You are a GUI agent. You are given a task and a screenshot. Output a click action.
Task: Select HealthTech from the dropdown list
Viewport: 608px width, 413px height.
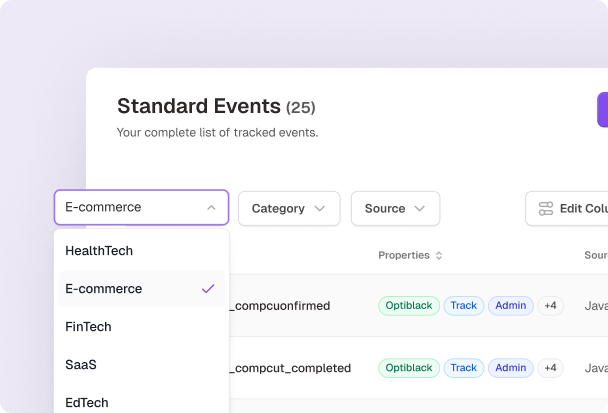pos(142,251)
